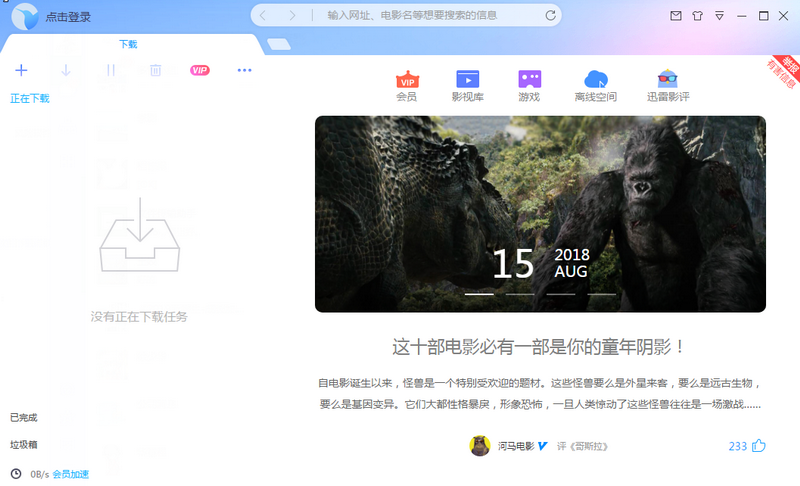
Task: Click the 评《哥斯拉》 label
Action: pos(583,446)
